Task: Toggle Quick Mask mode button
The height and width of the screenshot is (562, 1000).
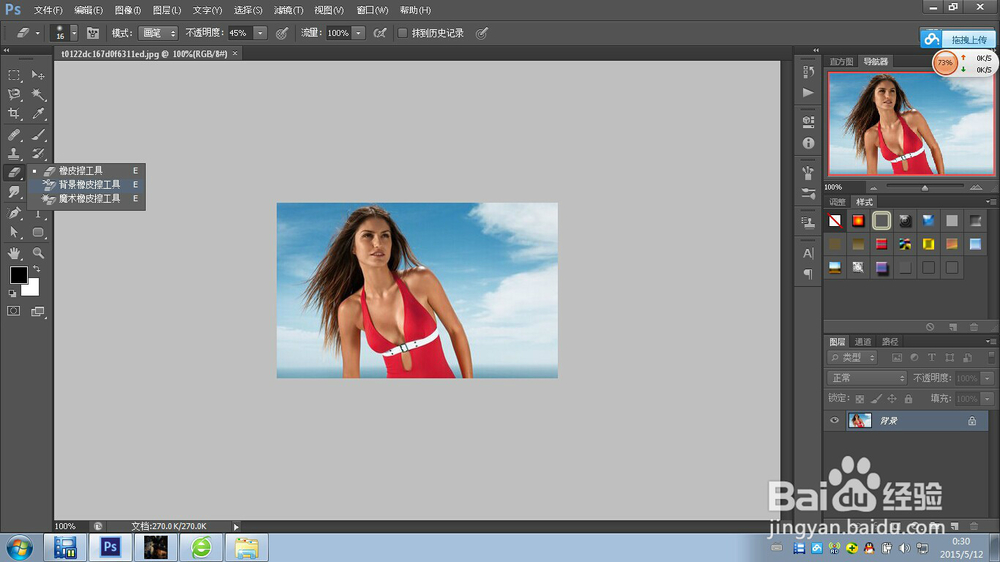Action: [x=14, y=312]
